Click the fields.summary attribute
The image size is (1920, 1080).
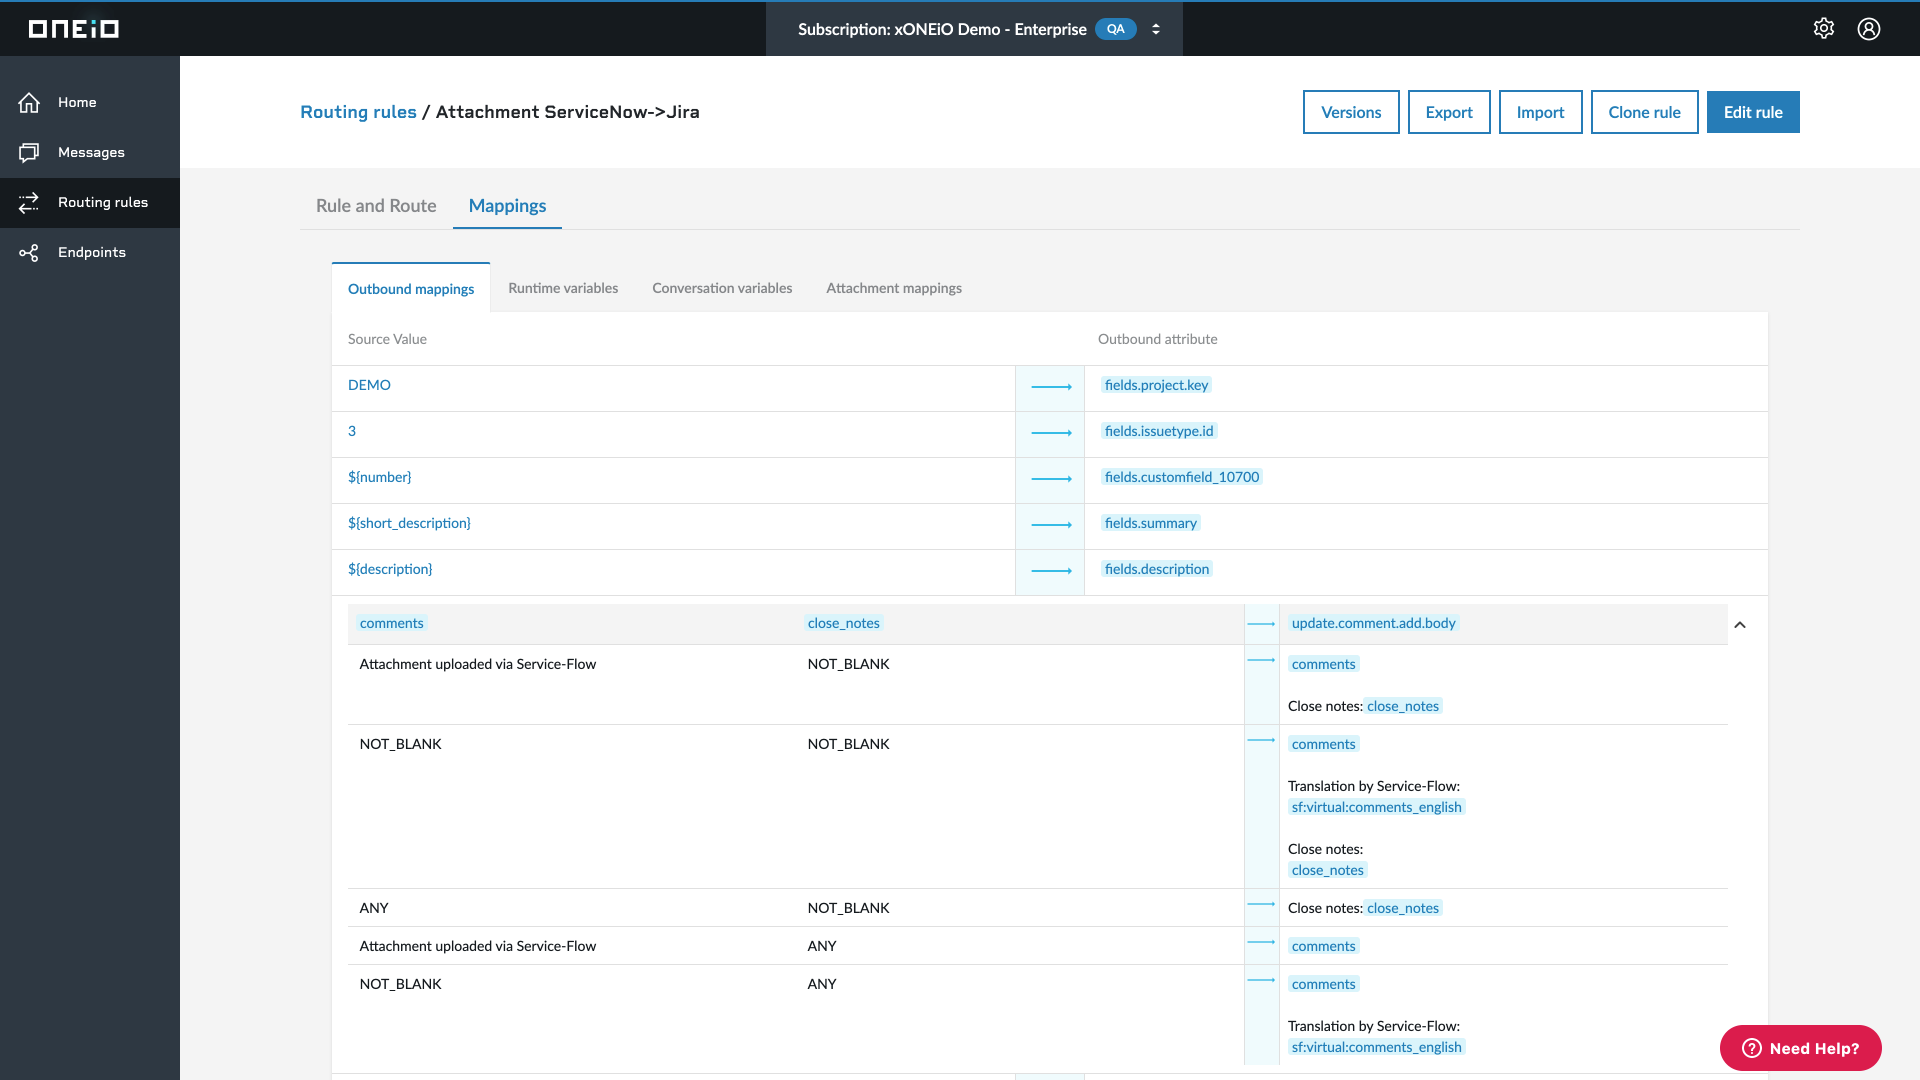pos(1151,523)
